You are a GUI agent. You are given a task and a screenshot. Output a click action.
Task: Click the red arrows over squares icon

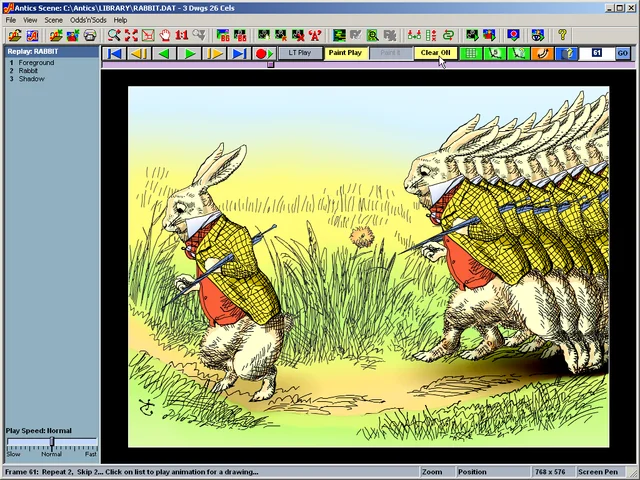(414, 36)
